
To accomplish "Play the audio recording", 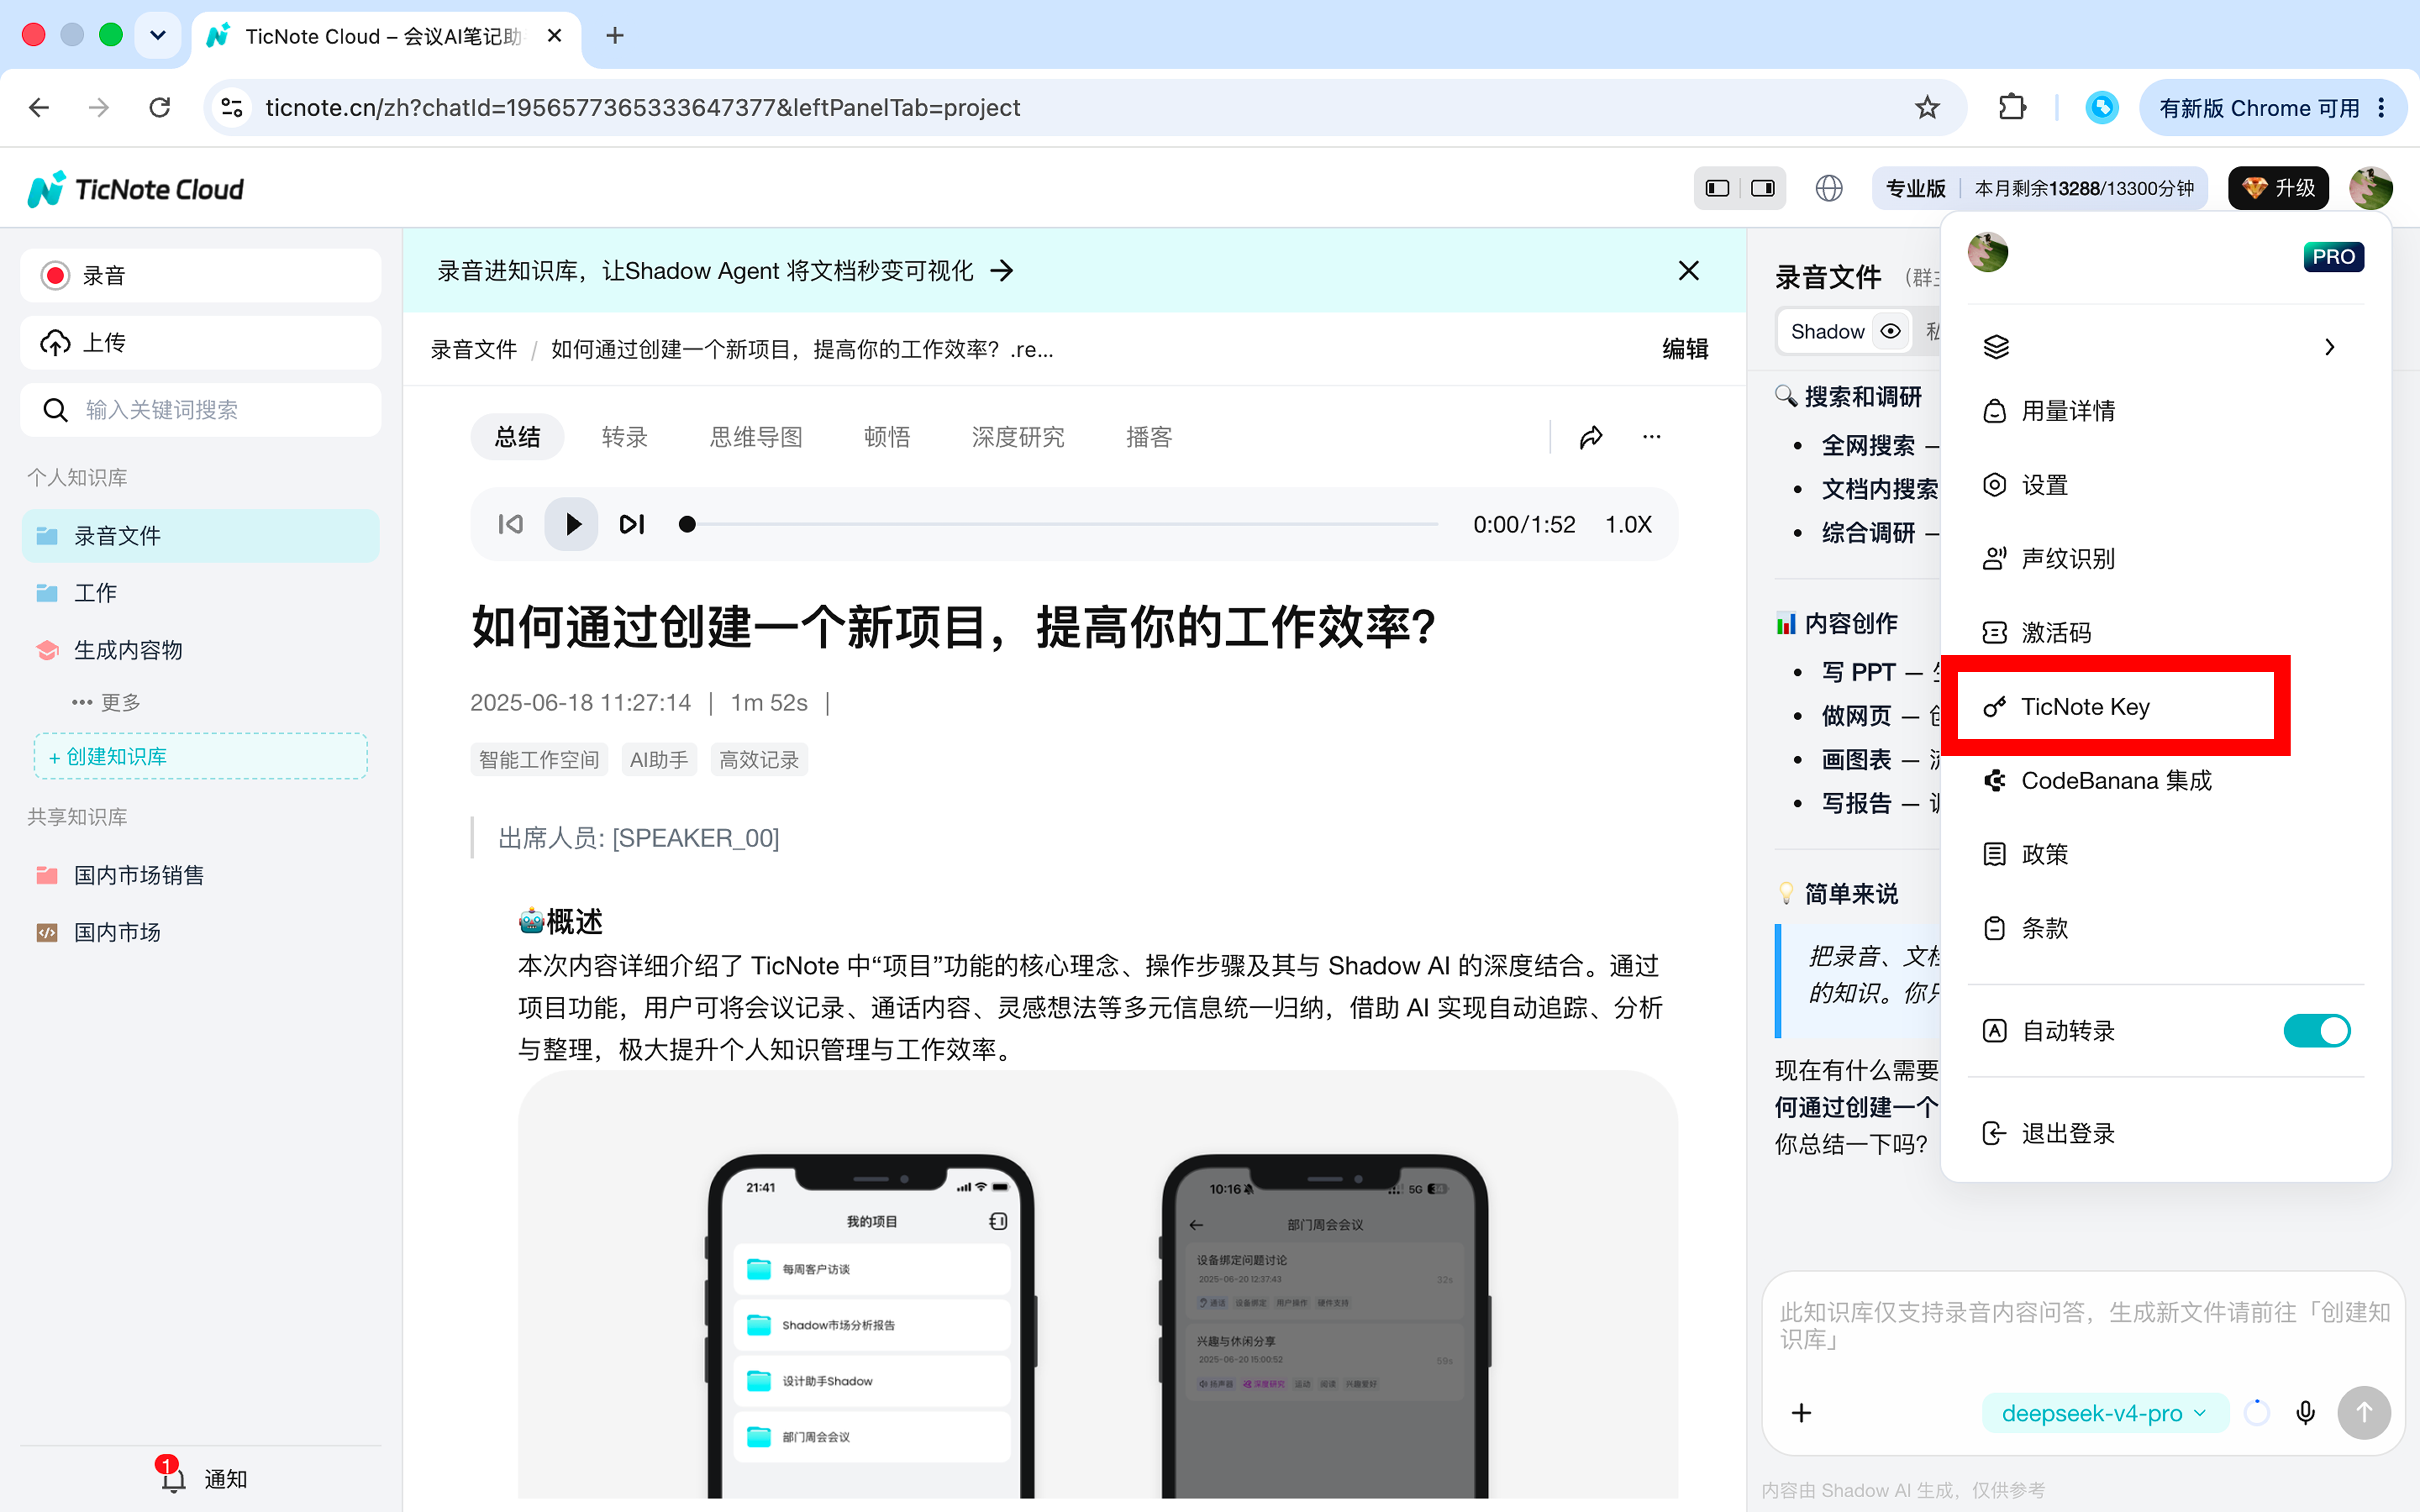I will [x=571, y=524].
